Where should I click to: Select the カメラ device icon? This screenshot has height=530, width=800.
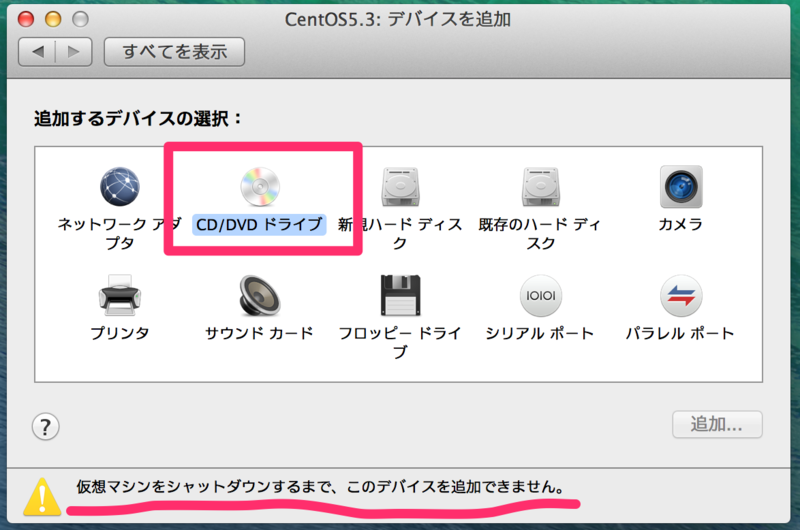(681, 187)
